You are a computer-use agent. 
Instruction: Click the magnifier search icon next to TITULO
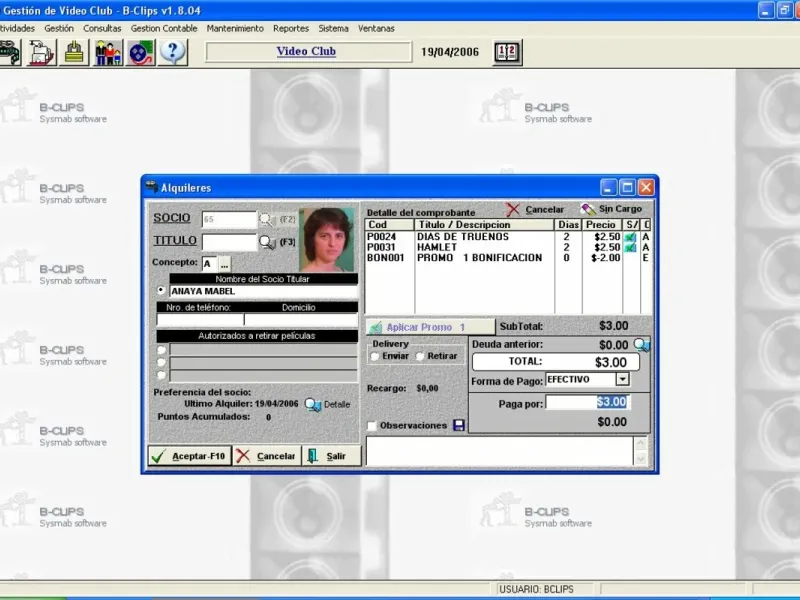point(267,242)
